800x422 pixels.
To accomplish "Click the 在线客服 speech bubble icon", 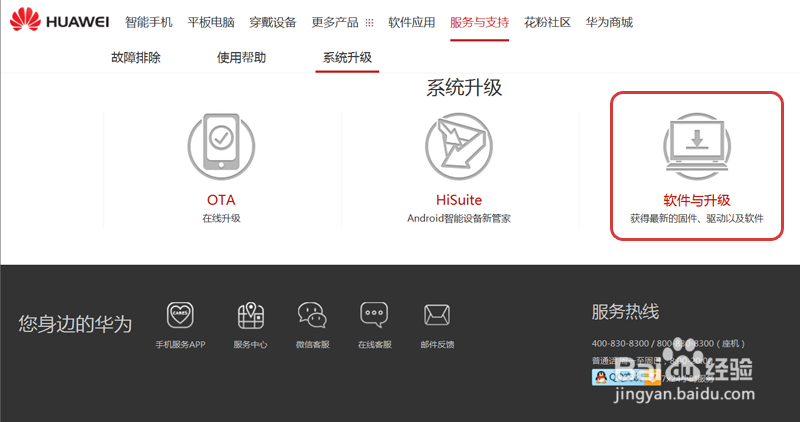I will [x=374, y=315].
